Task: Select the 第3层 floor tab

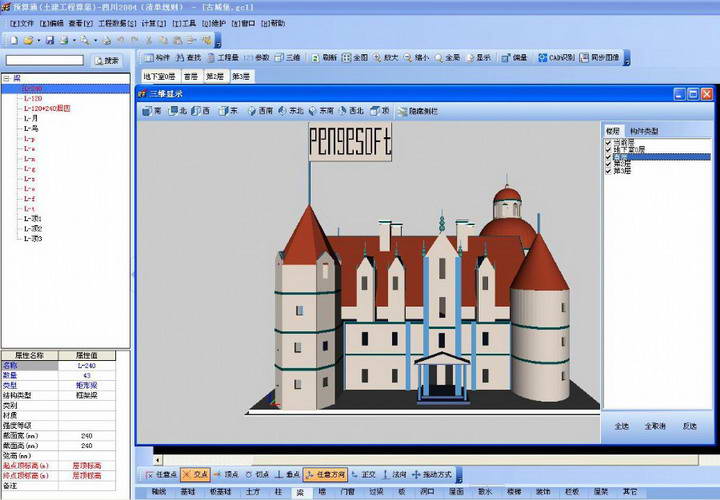Action: point(241,76)
